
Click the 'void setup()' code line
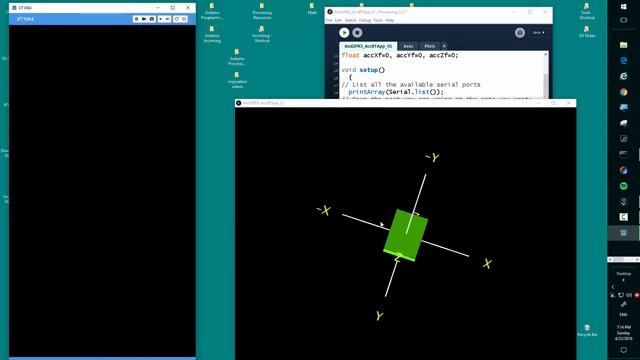tap(363, 70)
